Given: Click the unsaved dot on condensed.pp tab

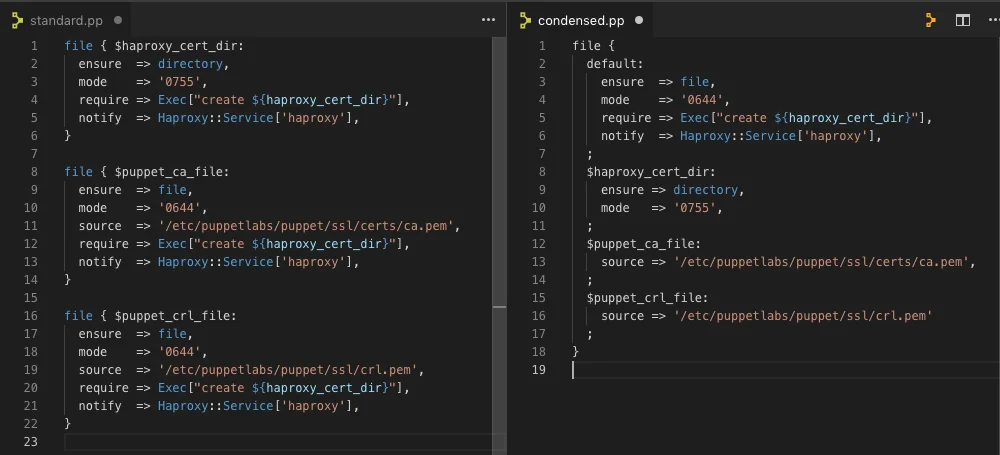Looking at the screenshot, I should pyautogui.click(x=639, y=20).
